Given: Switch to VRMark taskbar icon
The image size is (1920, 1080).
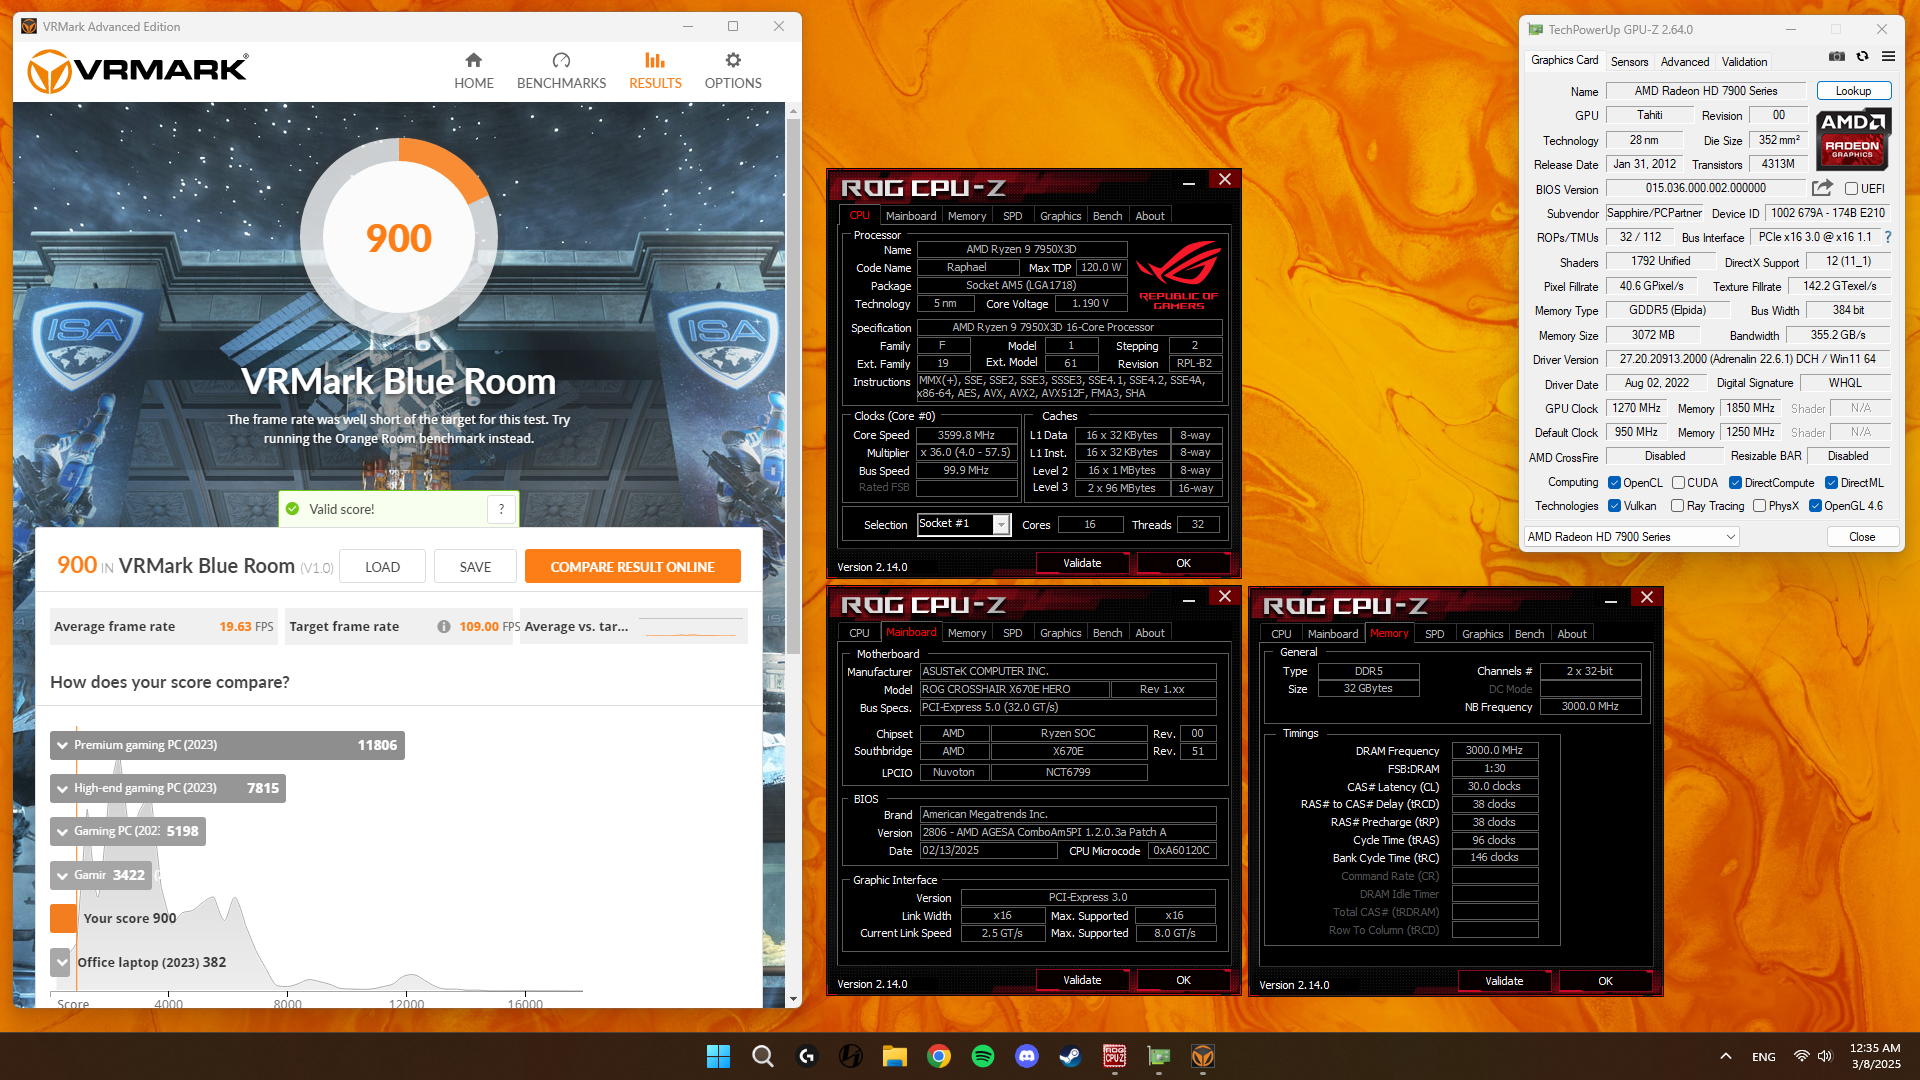Looking at the screenshot, I should [x=1203, y=1056].
